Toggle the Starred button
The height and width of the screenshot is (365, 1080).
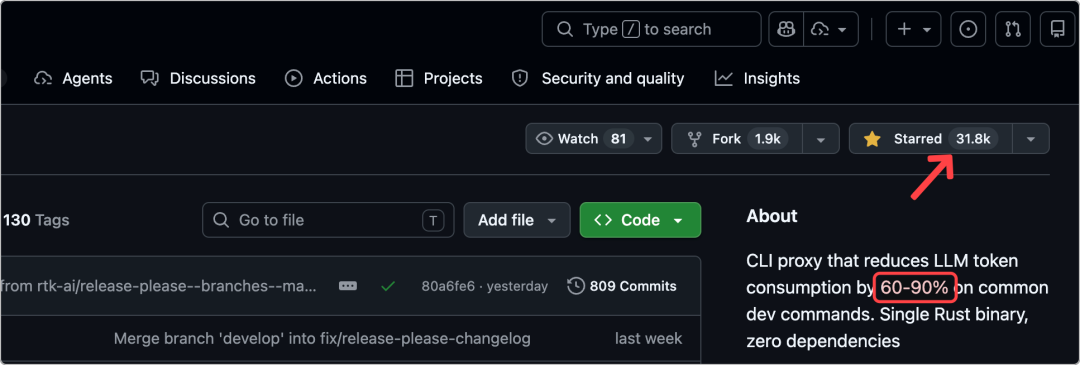931,138
